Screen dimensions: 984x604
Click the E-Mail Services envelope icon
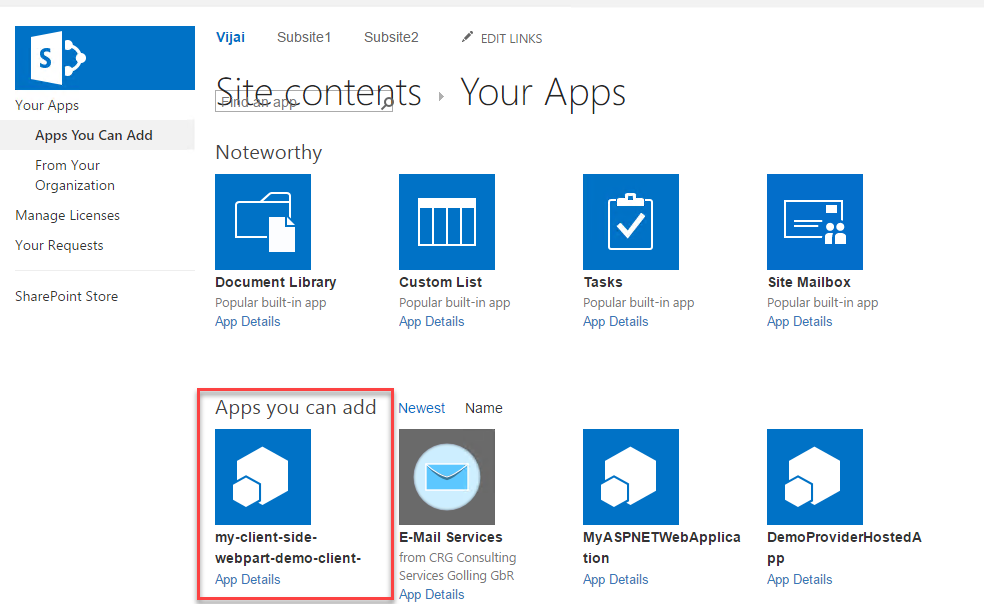(447, 477)
